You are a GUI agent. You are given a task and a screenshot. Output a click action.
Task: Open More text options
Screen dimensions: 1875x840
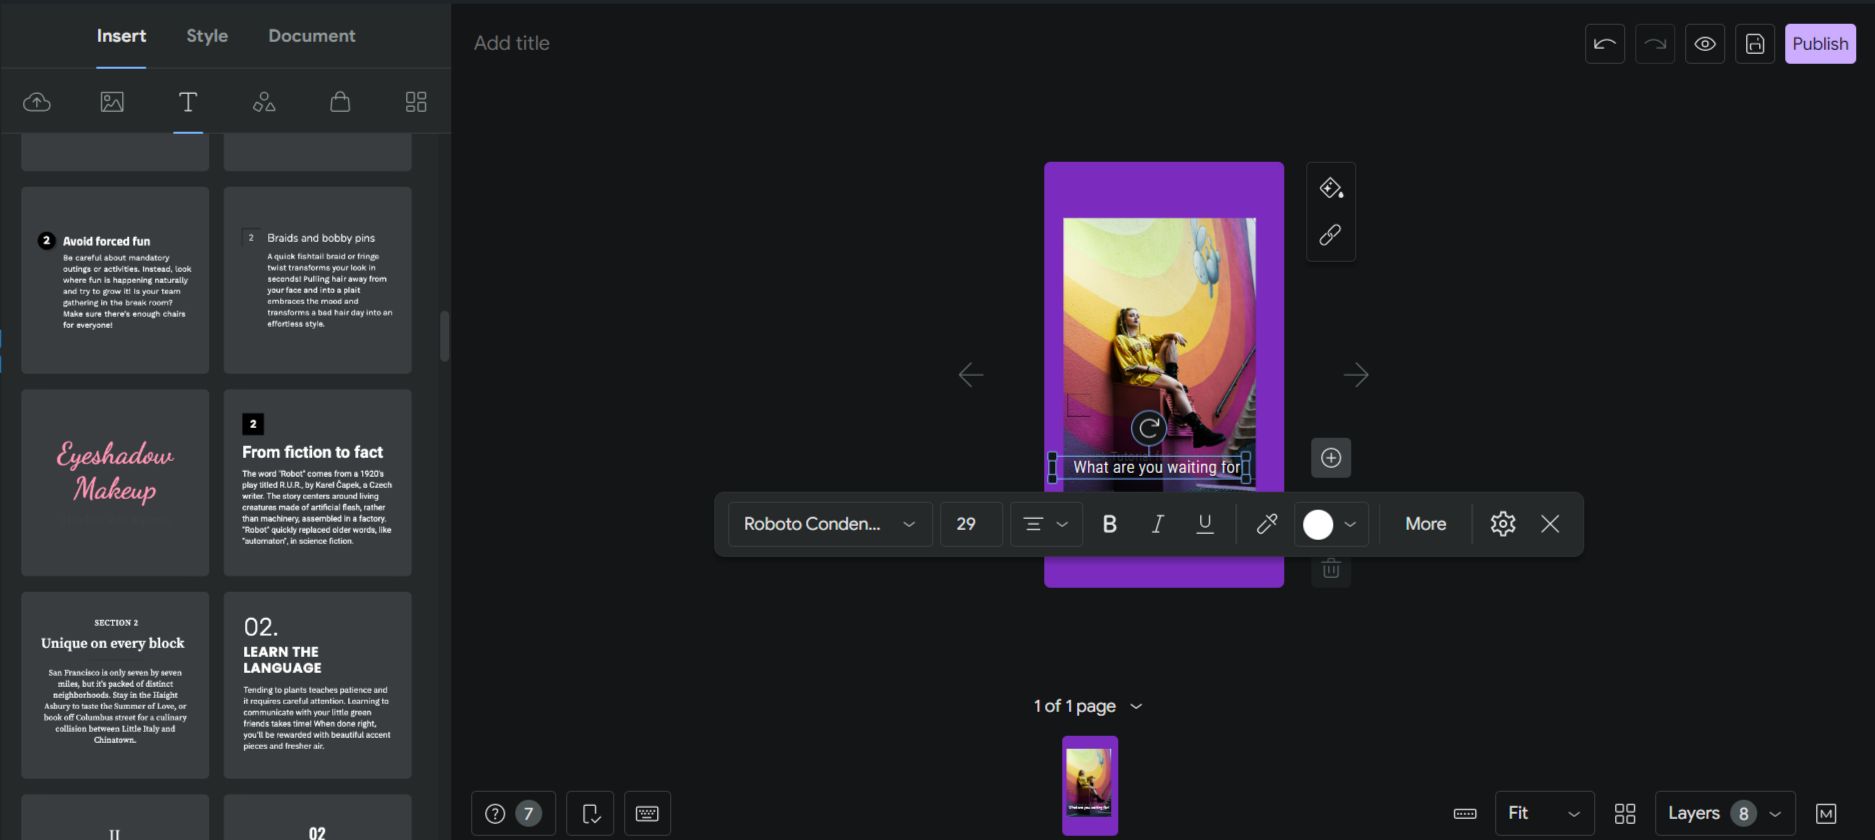[1425, 524]
